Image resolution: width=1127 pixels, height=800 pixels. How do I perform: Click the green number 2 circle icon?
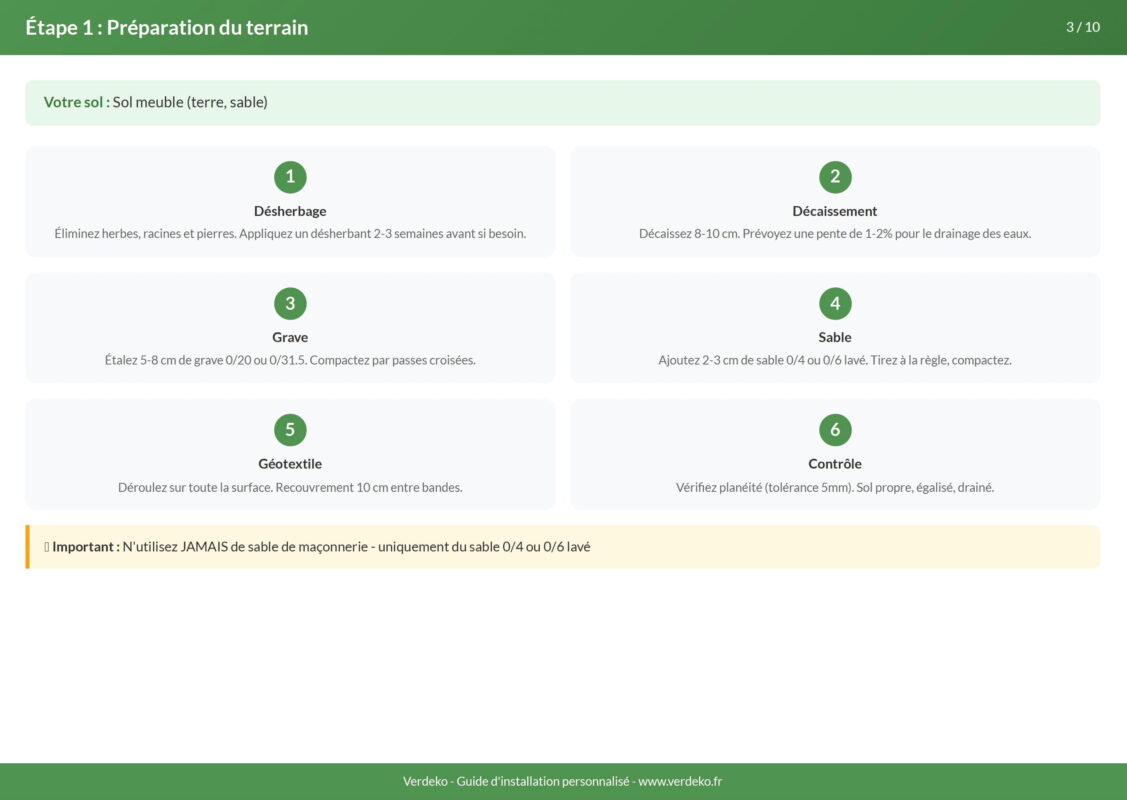pos(835,177)
